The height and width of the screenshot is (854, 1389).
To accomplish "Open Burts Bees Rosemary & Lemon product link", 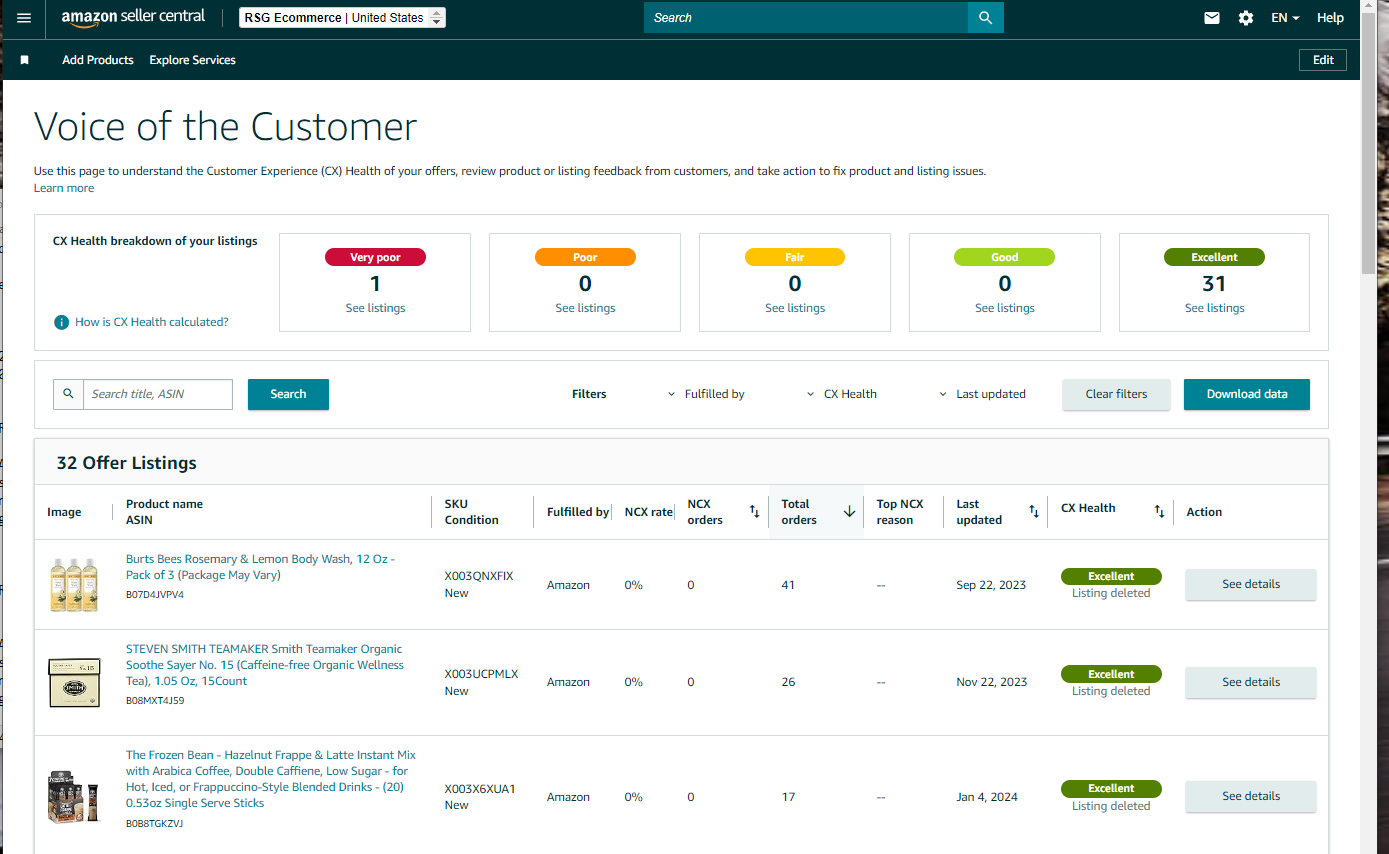I will tap(260, 567).
